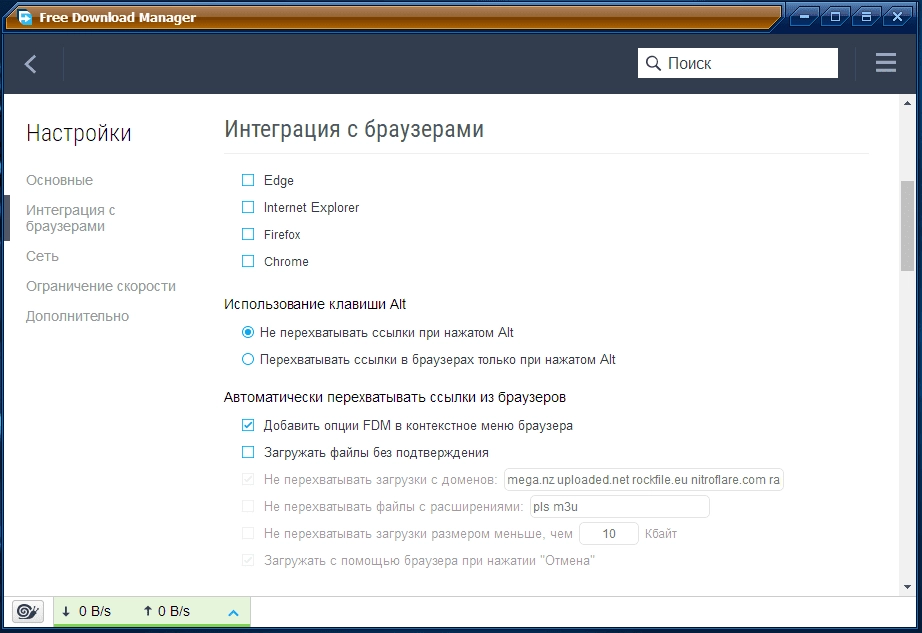Click into the Поиск search field

(737, 63)
